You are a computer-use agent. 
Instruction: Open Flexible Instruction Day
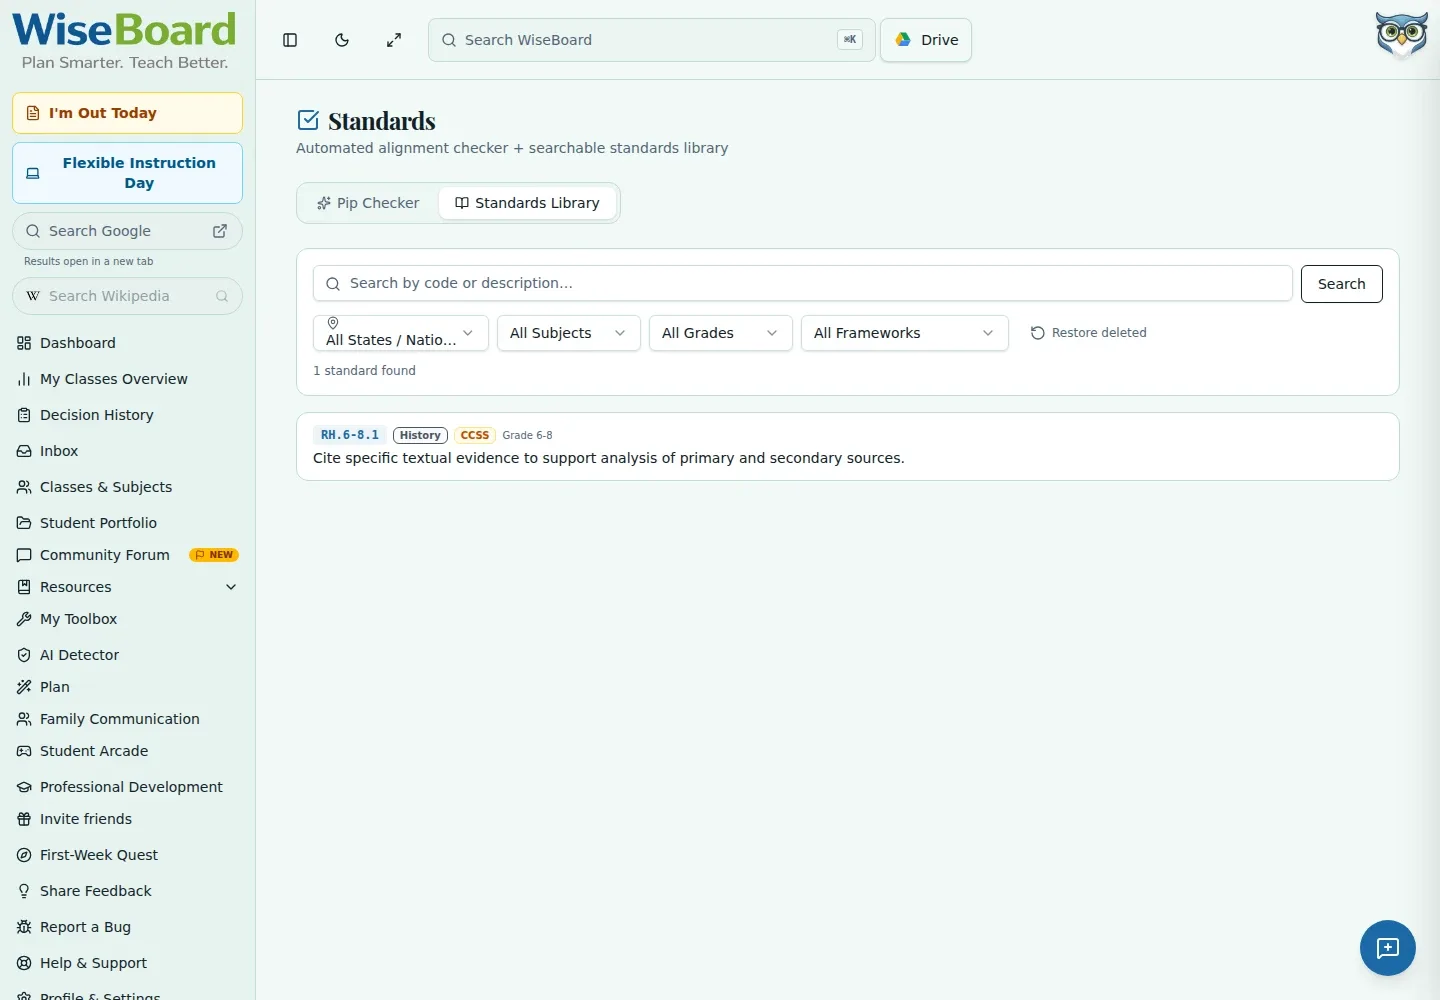coord(127,173)
